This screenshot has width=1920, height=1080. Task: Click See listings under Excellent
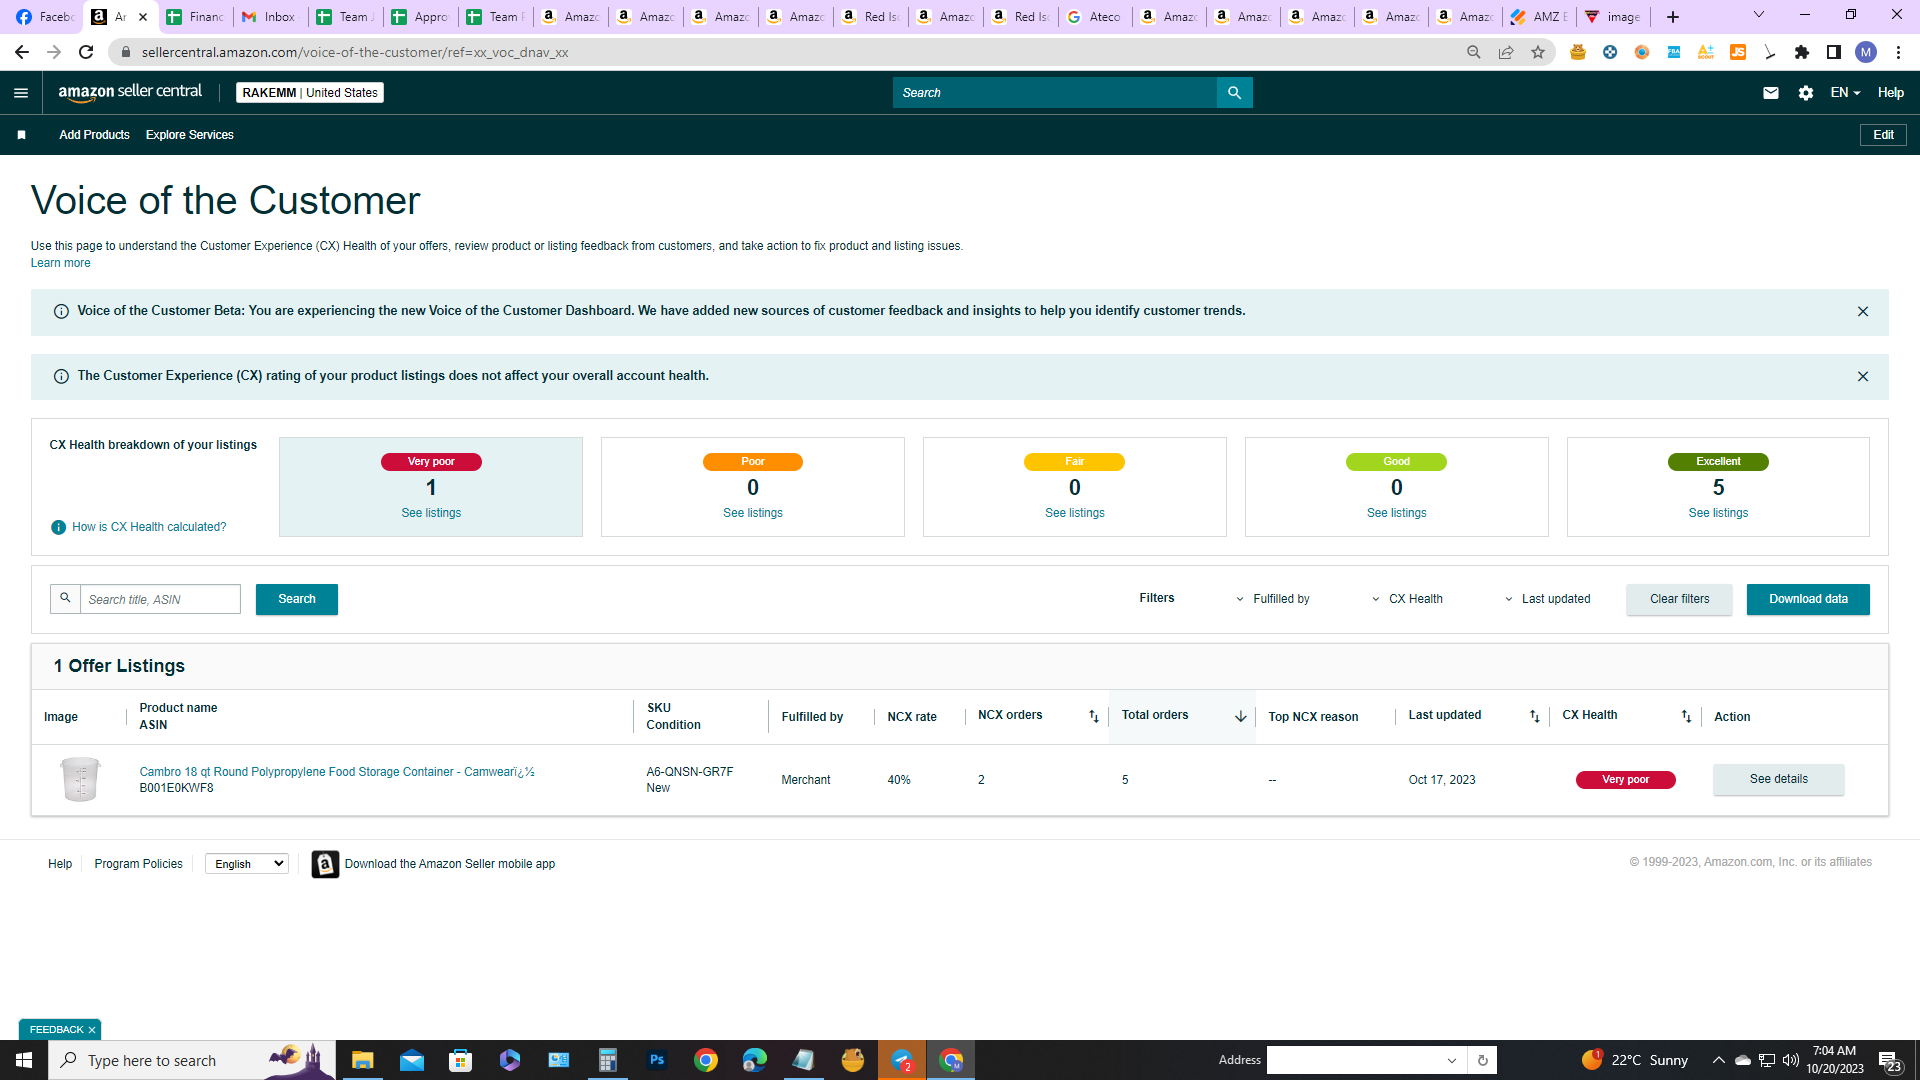(x=1719, y=513)
